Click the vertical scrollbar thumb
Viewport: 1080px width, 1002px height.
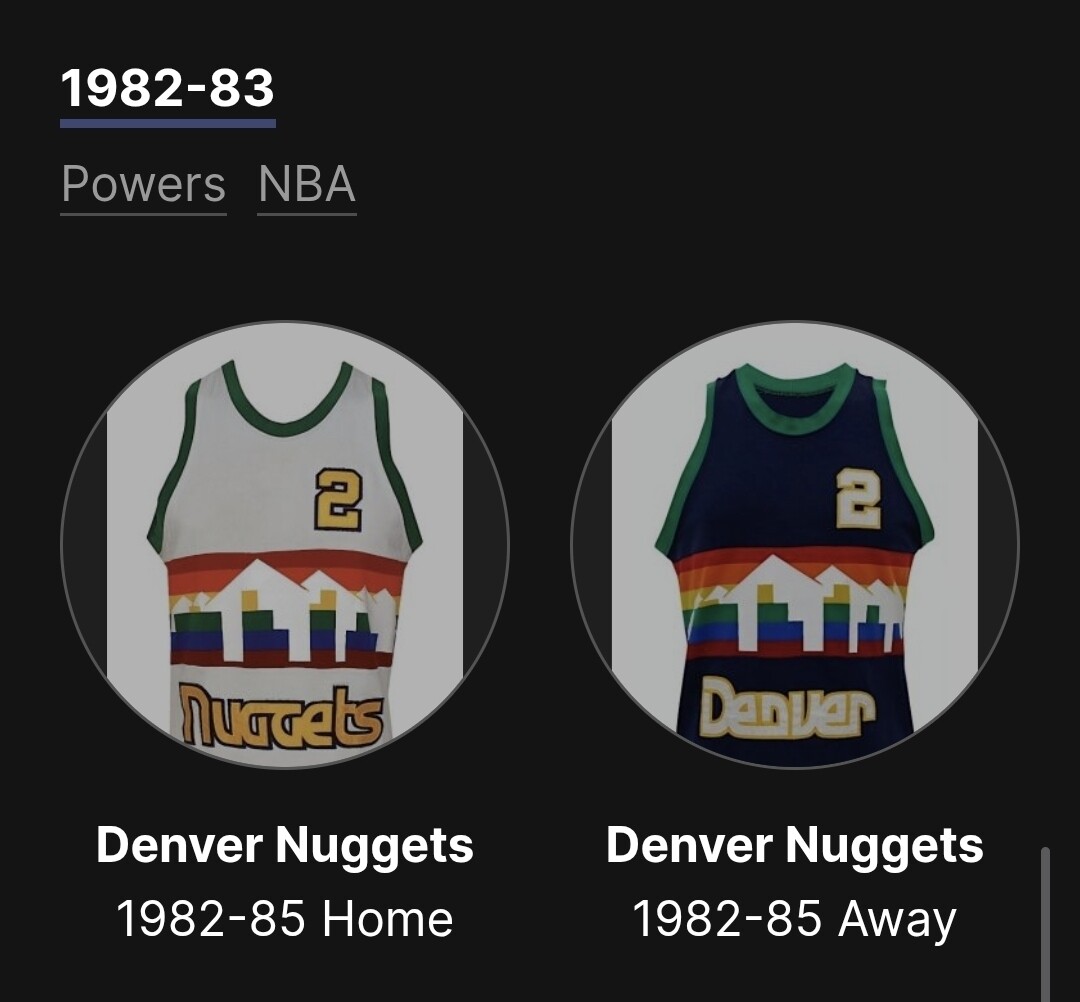tap(1045, 923)
